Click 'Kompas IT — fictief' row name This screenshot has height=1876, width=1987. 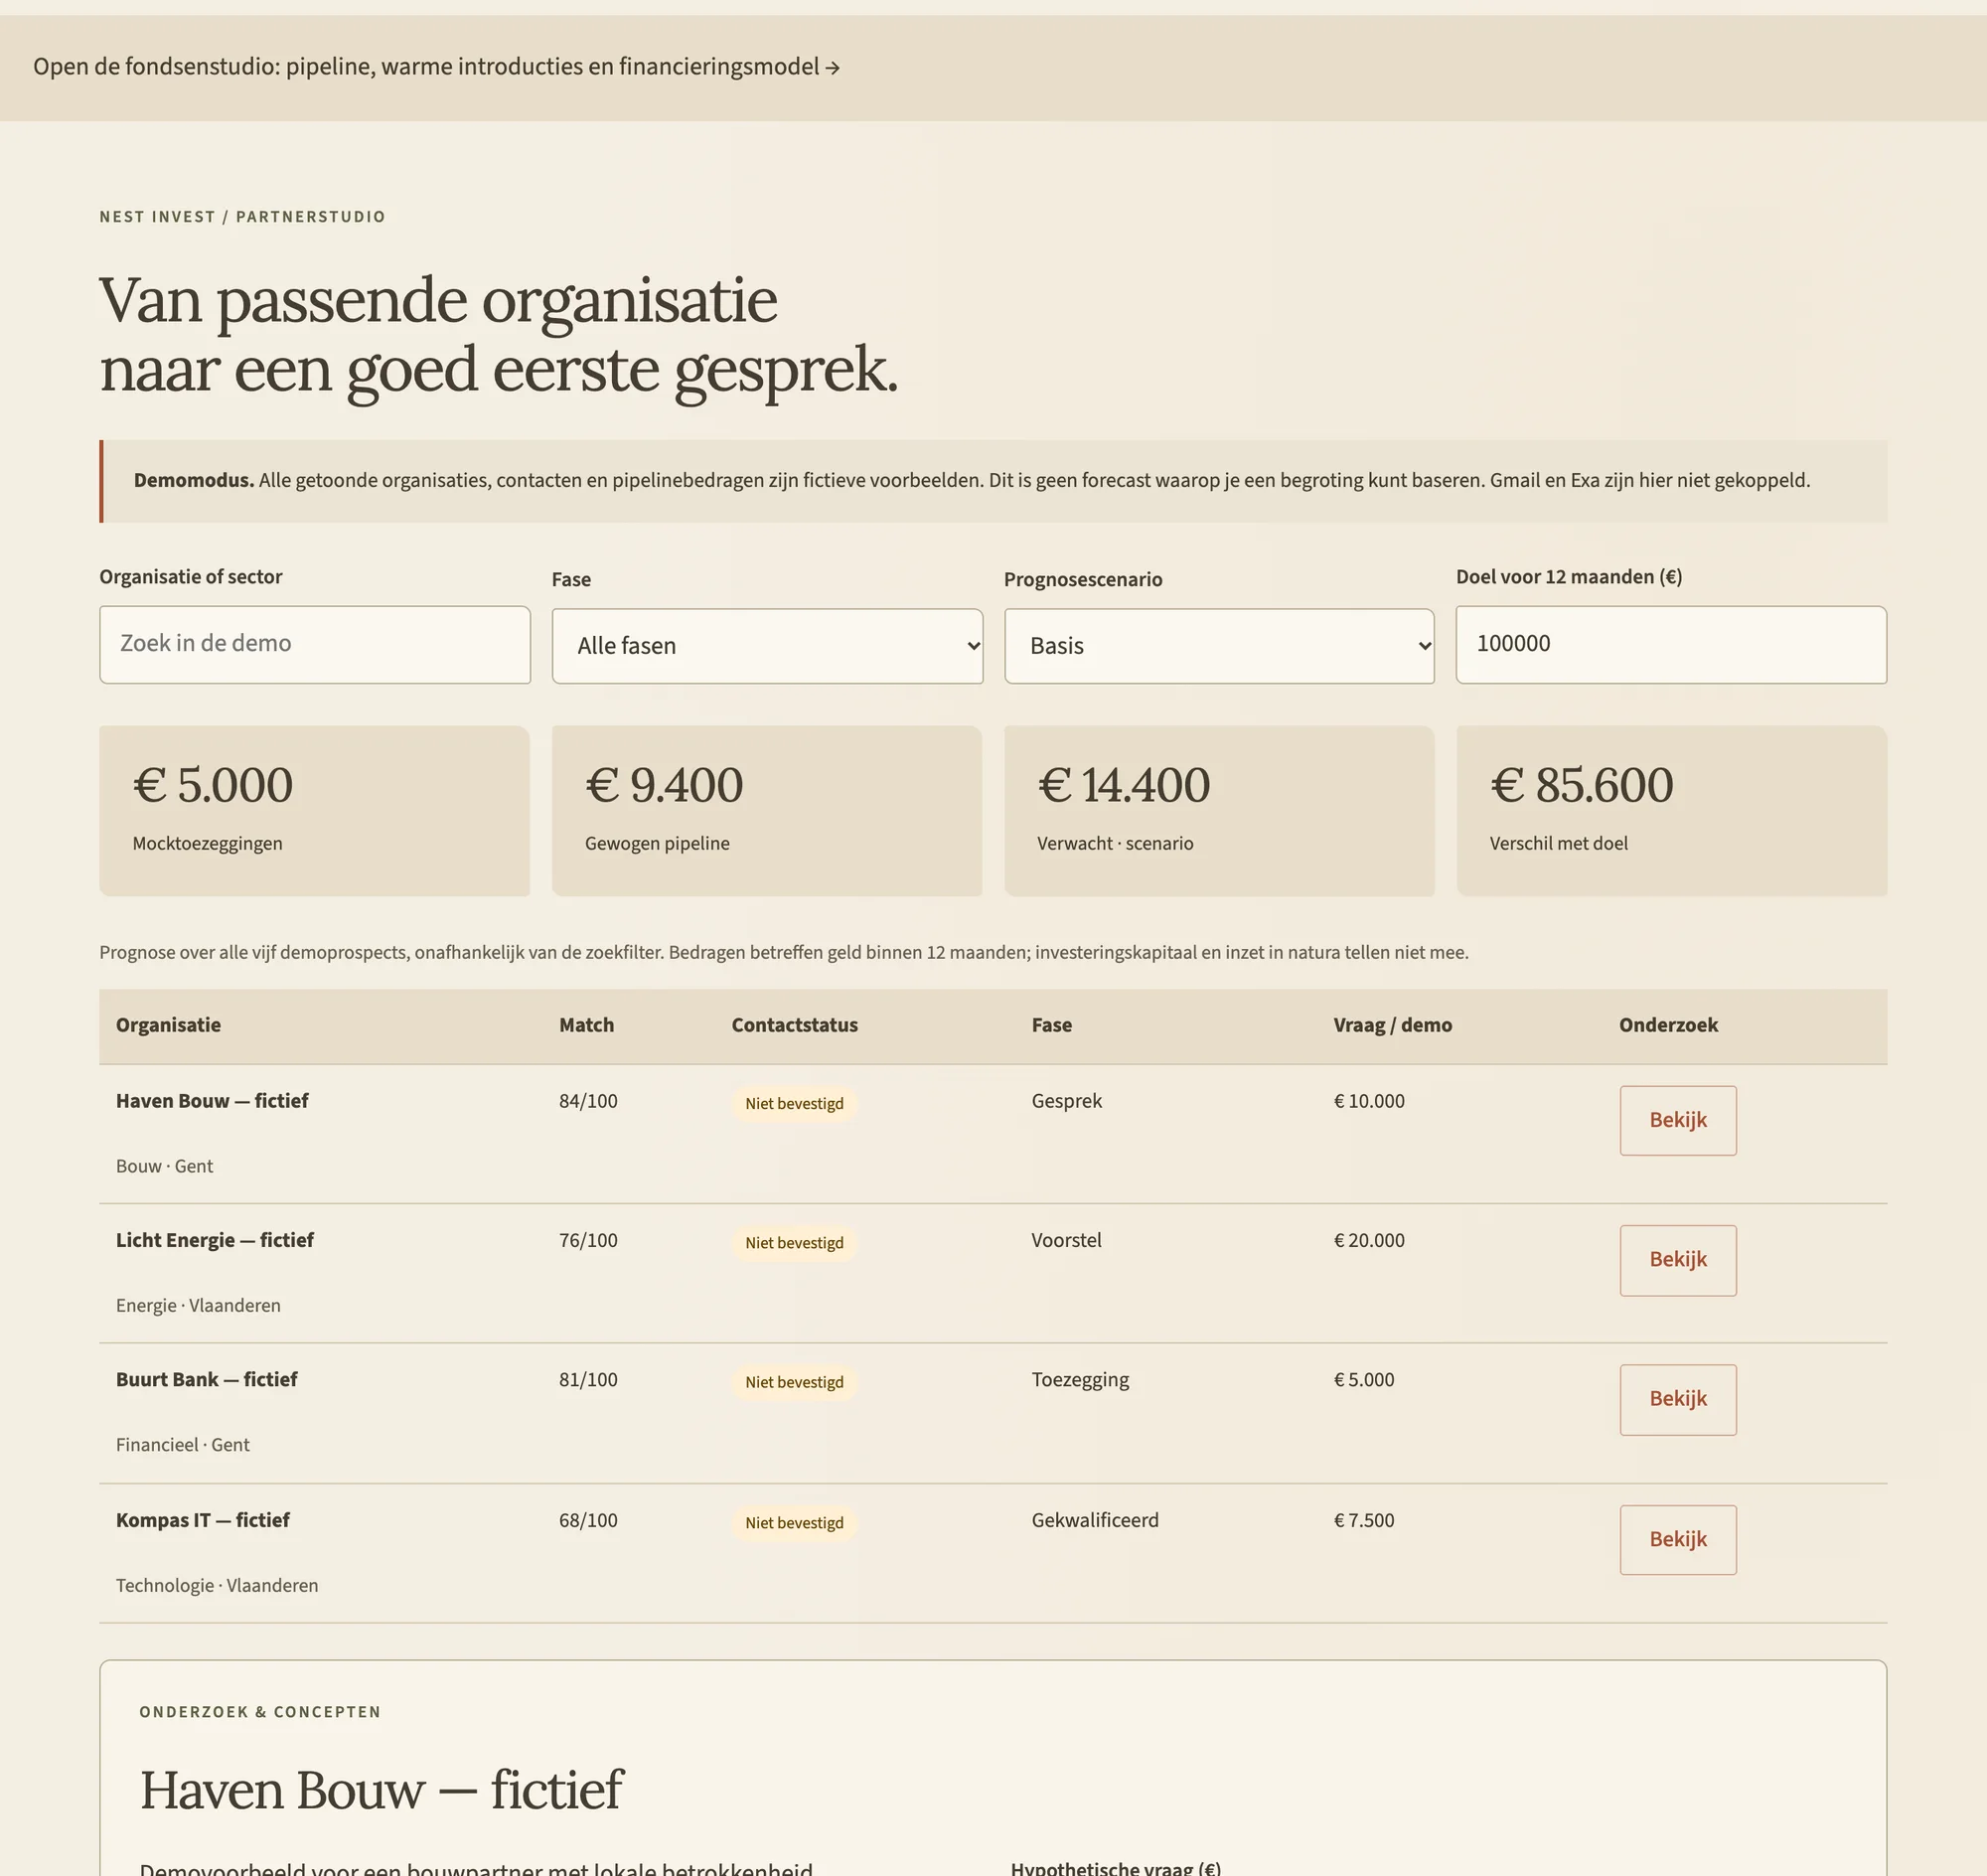[203, 1520]
